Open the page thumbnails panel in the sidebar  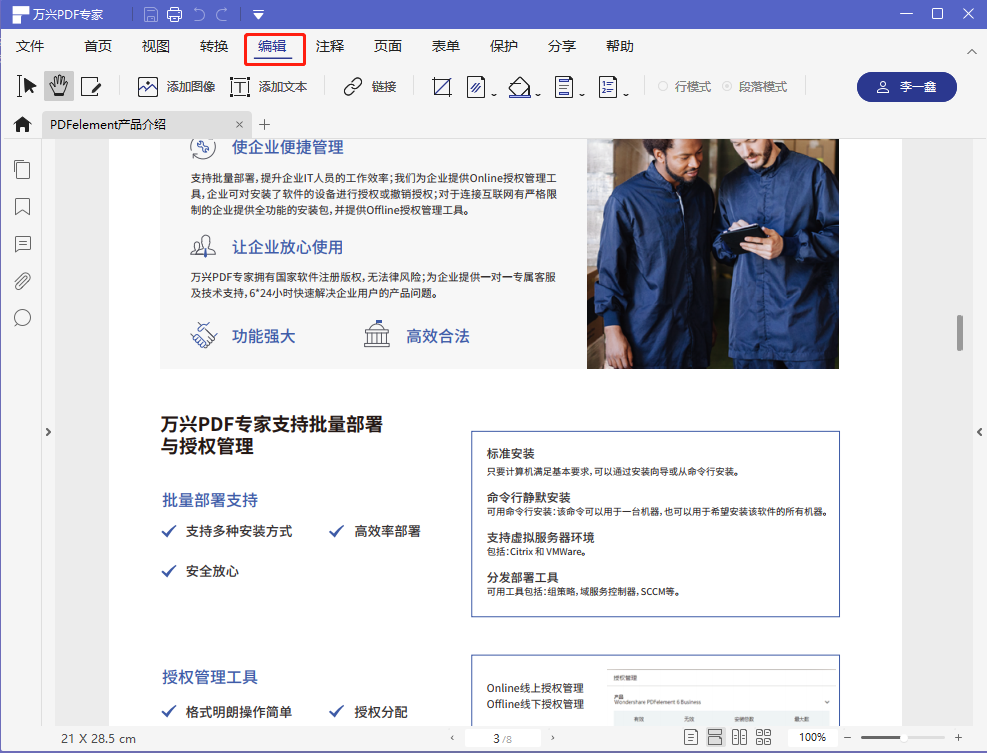point(22,169)
